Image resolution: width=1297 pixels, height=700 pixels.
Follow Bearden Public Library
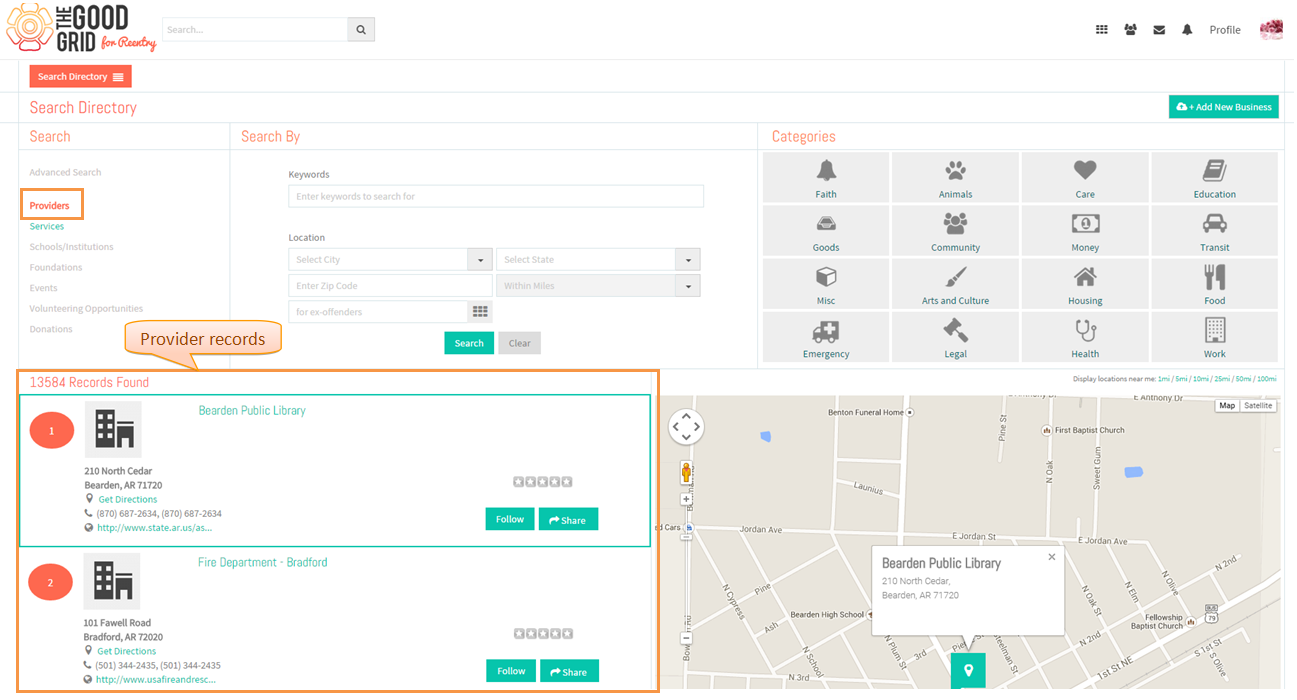(x=510, y=519)
